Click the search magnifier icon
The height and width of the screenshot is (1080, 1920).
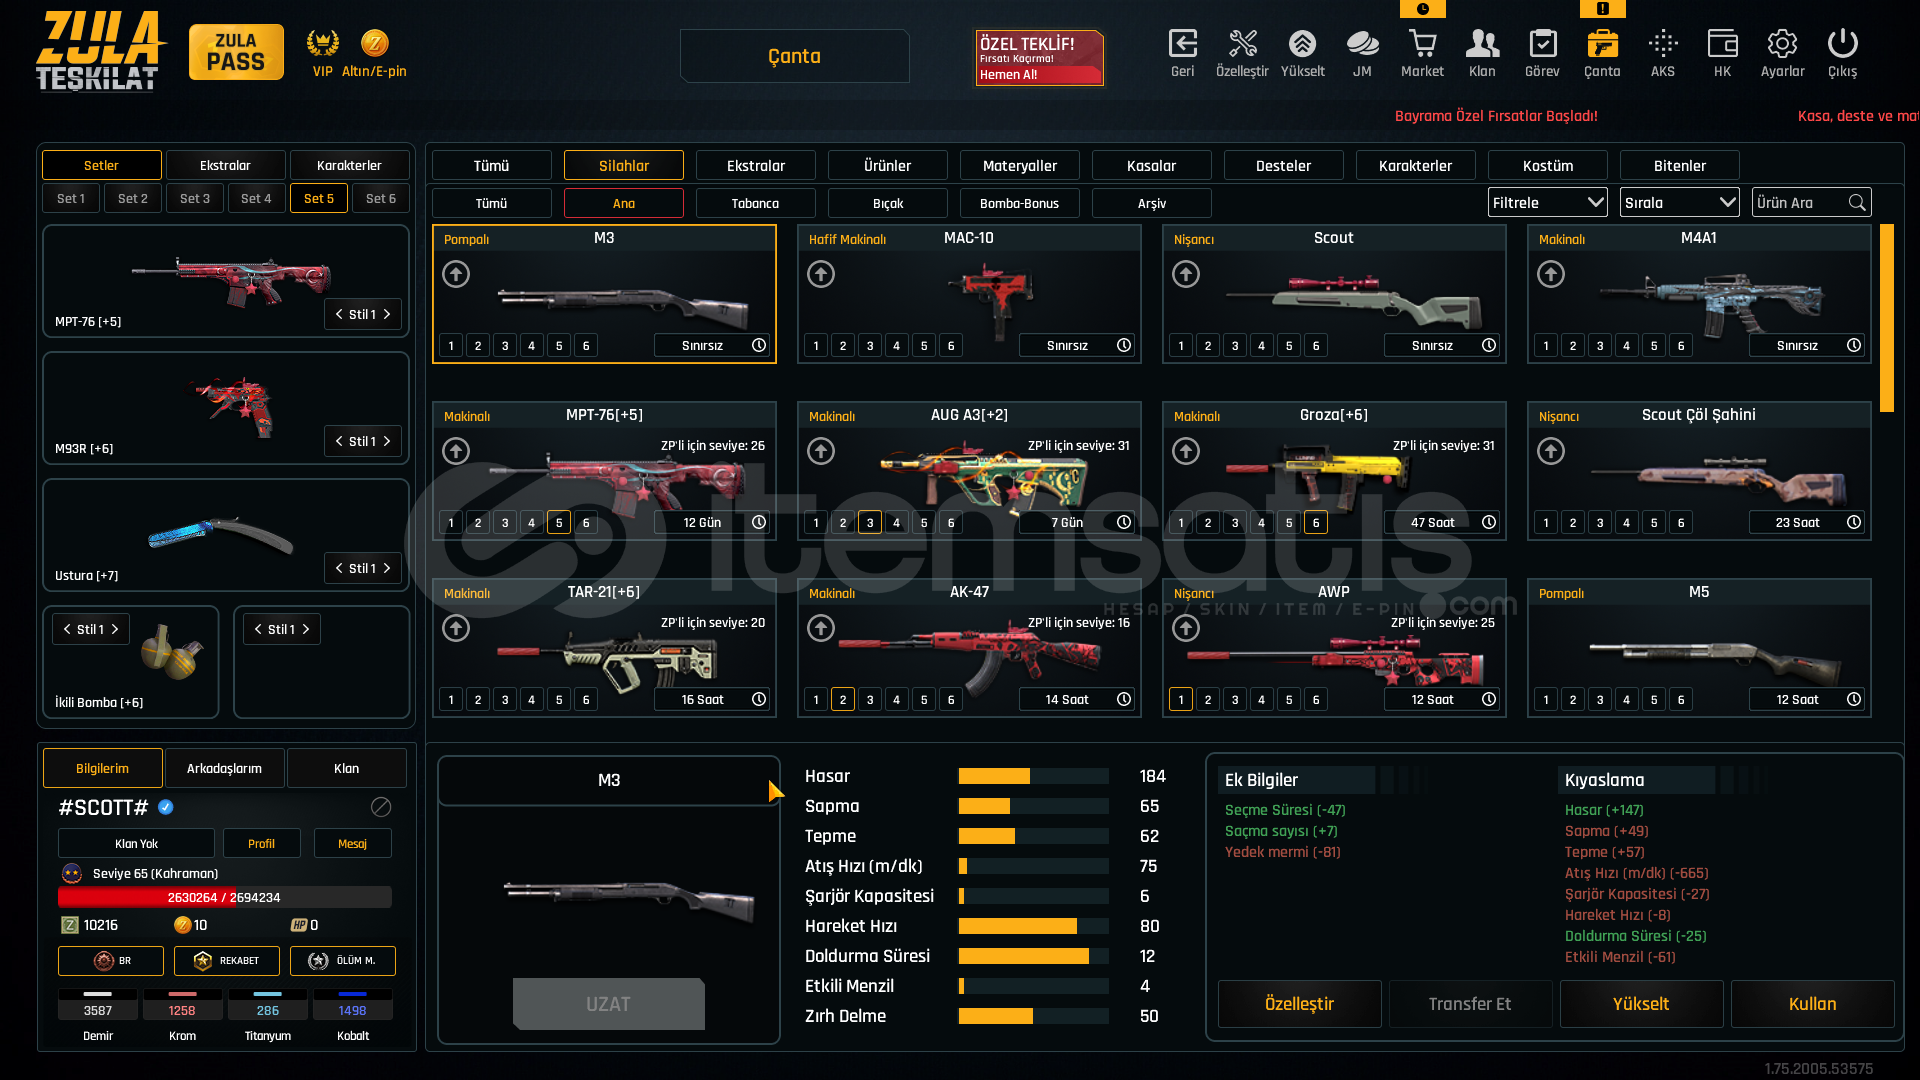click(x=1857, y=203)
